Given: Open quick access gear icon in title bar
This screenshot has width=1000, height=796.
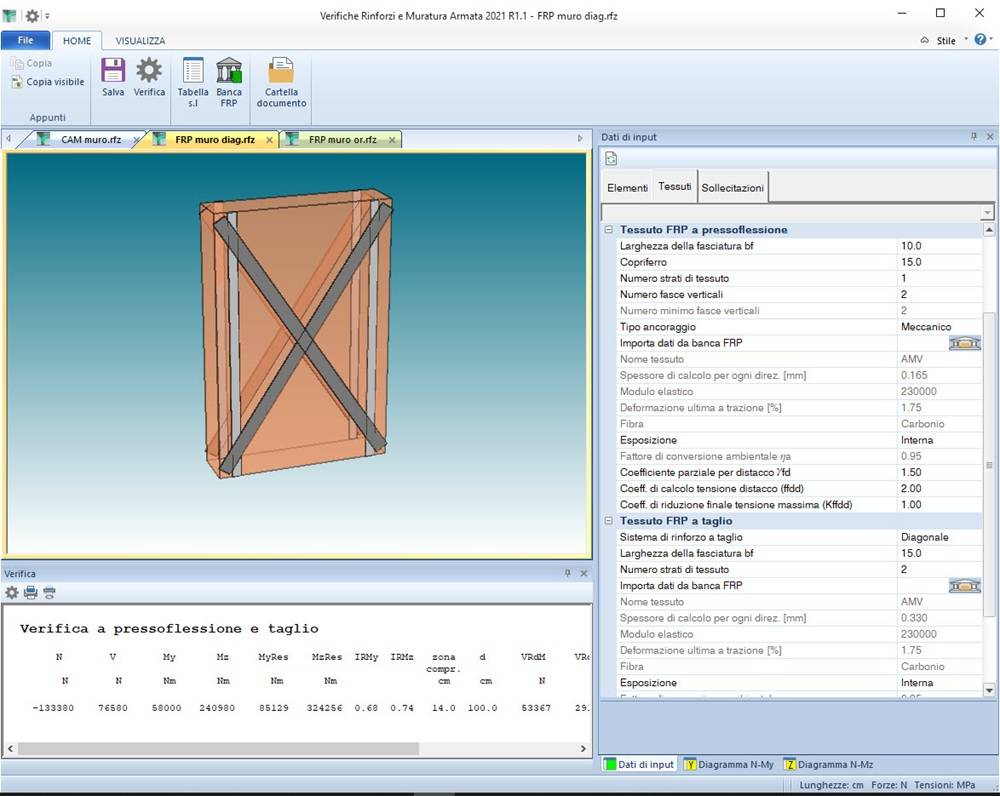Looking at the screenshot, I should [32, 16].
